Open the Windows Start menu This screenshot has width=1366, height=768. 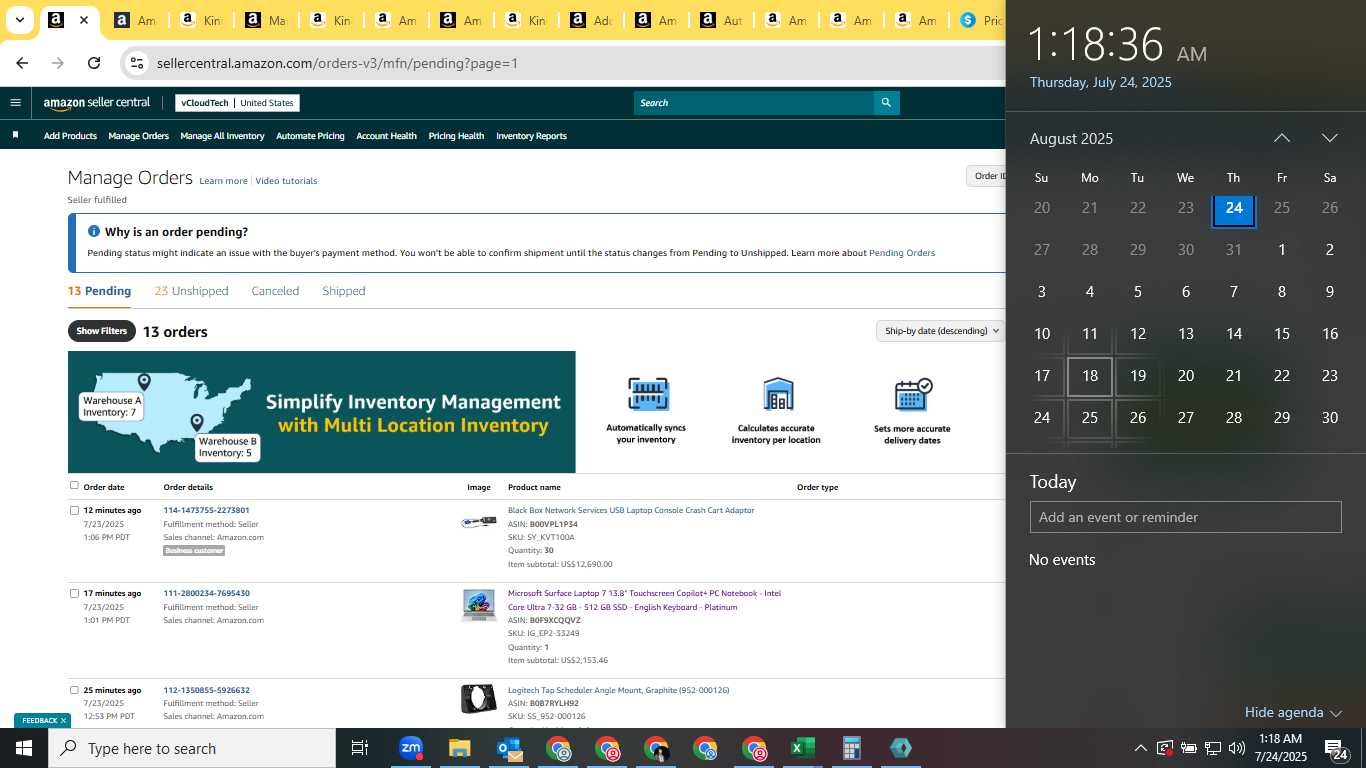pos(24,748)
